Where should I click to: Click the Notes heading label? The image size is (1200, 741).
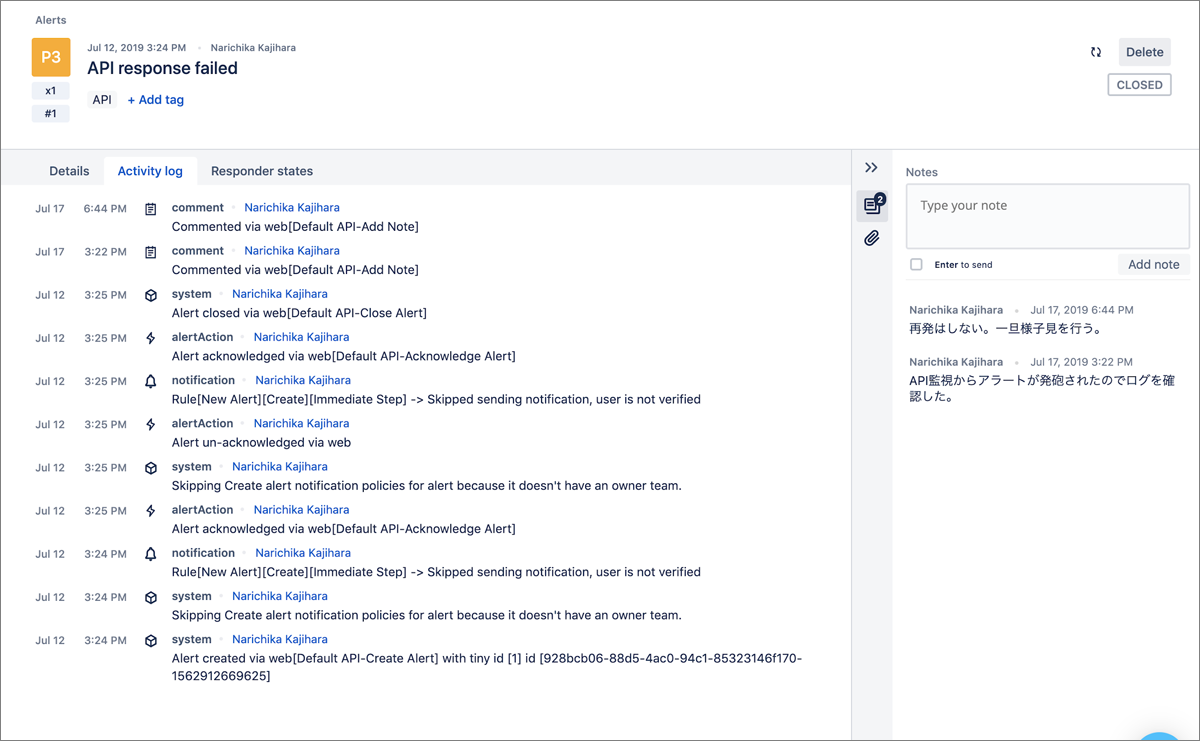tap(922, 172)
